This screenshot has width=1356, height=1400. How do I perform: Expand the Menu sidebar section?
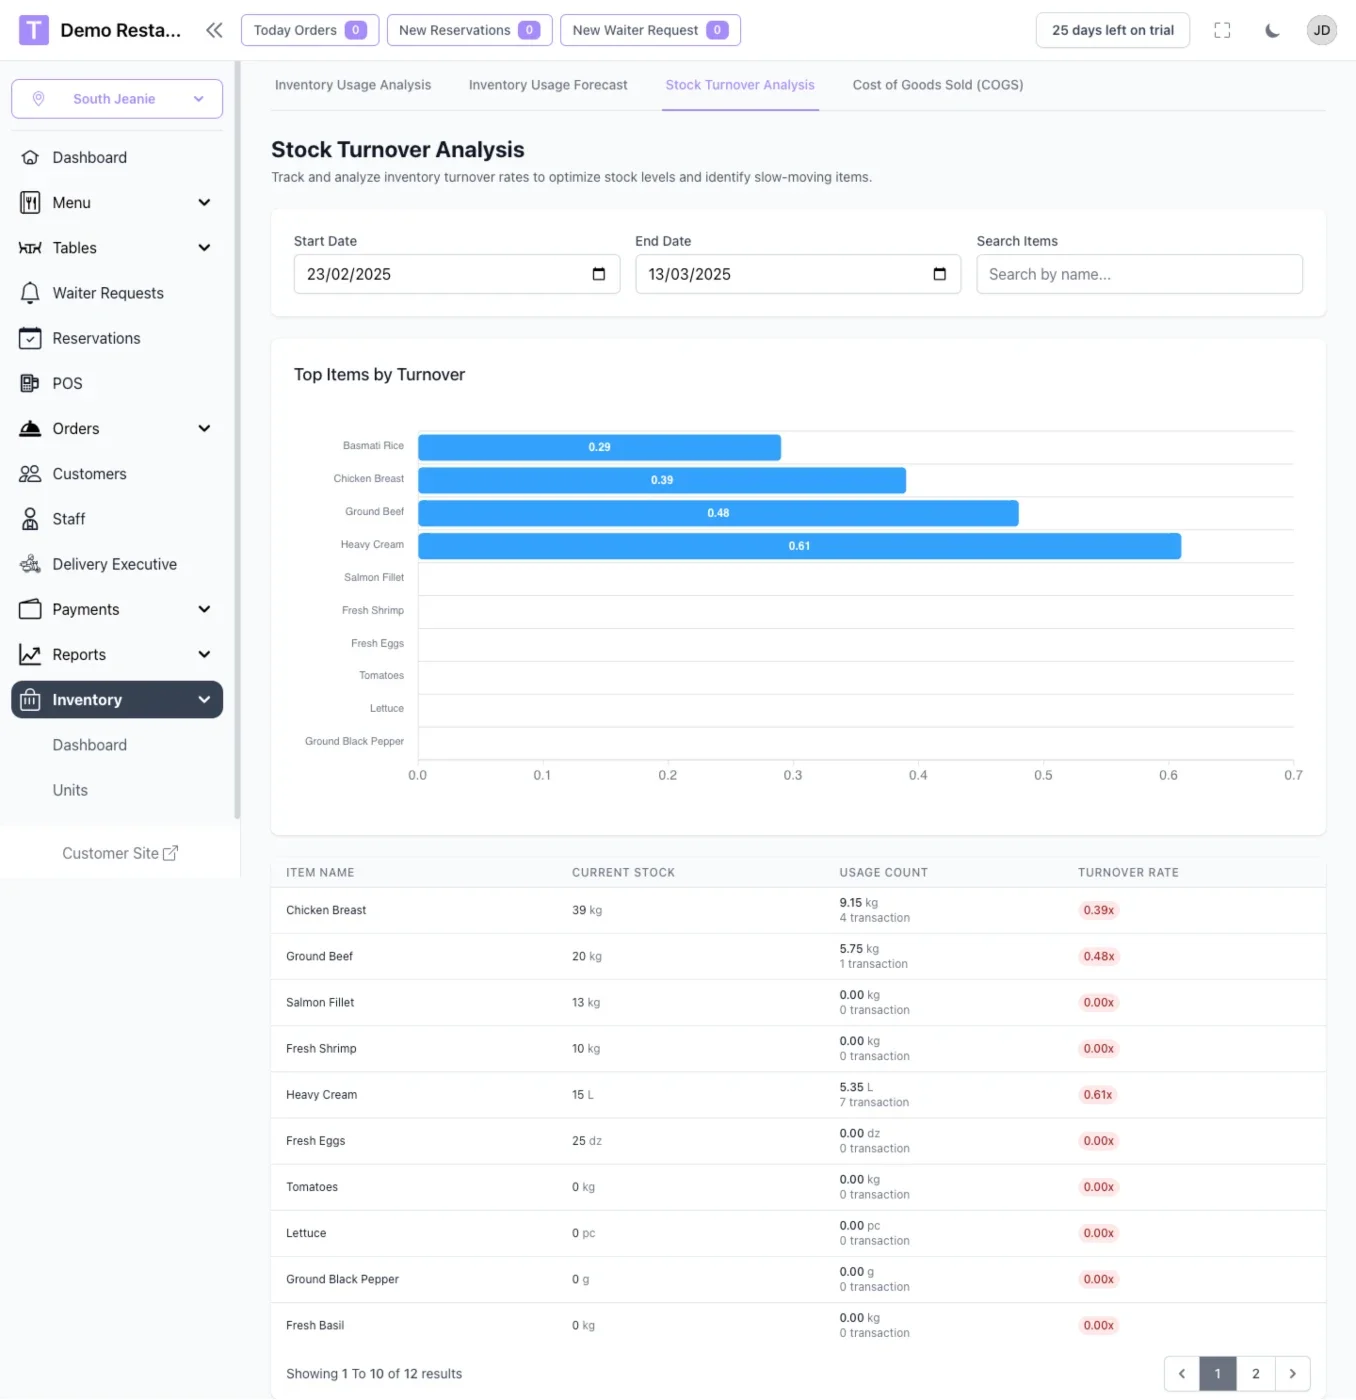point(117,202)
